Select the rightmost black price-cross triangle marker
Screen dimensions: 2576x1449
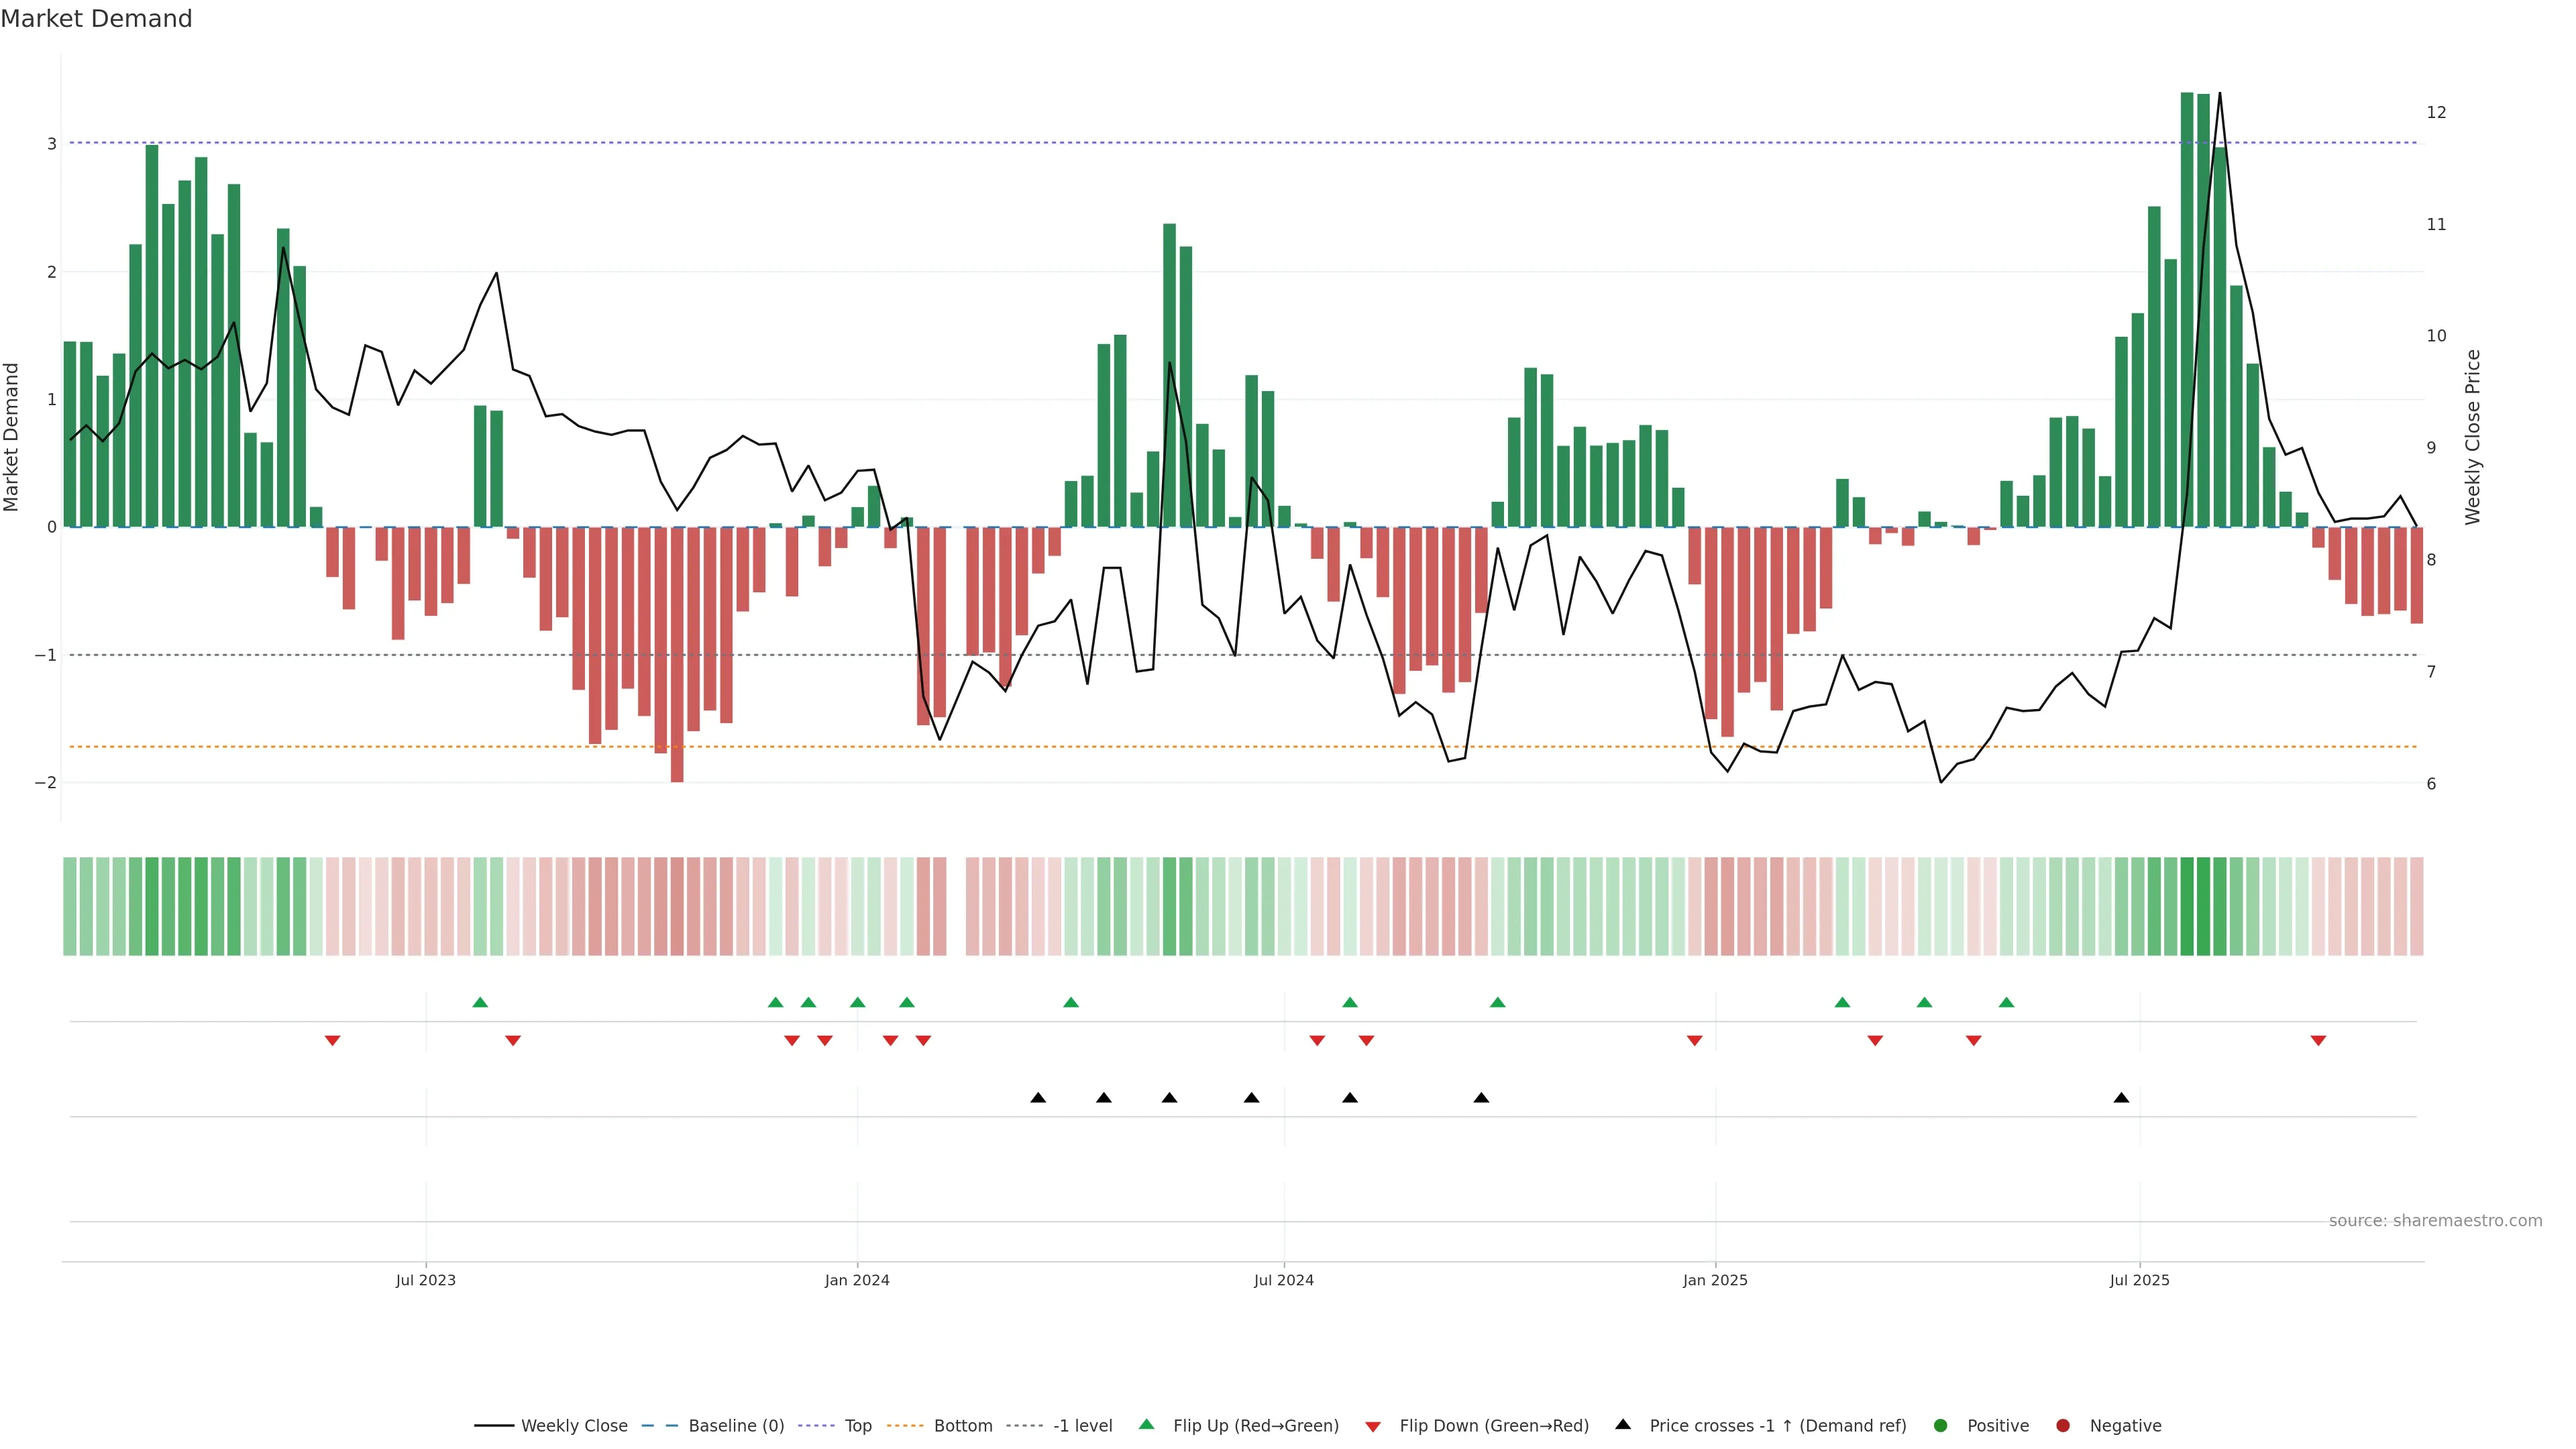click(x=2121, y=1098)
